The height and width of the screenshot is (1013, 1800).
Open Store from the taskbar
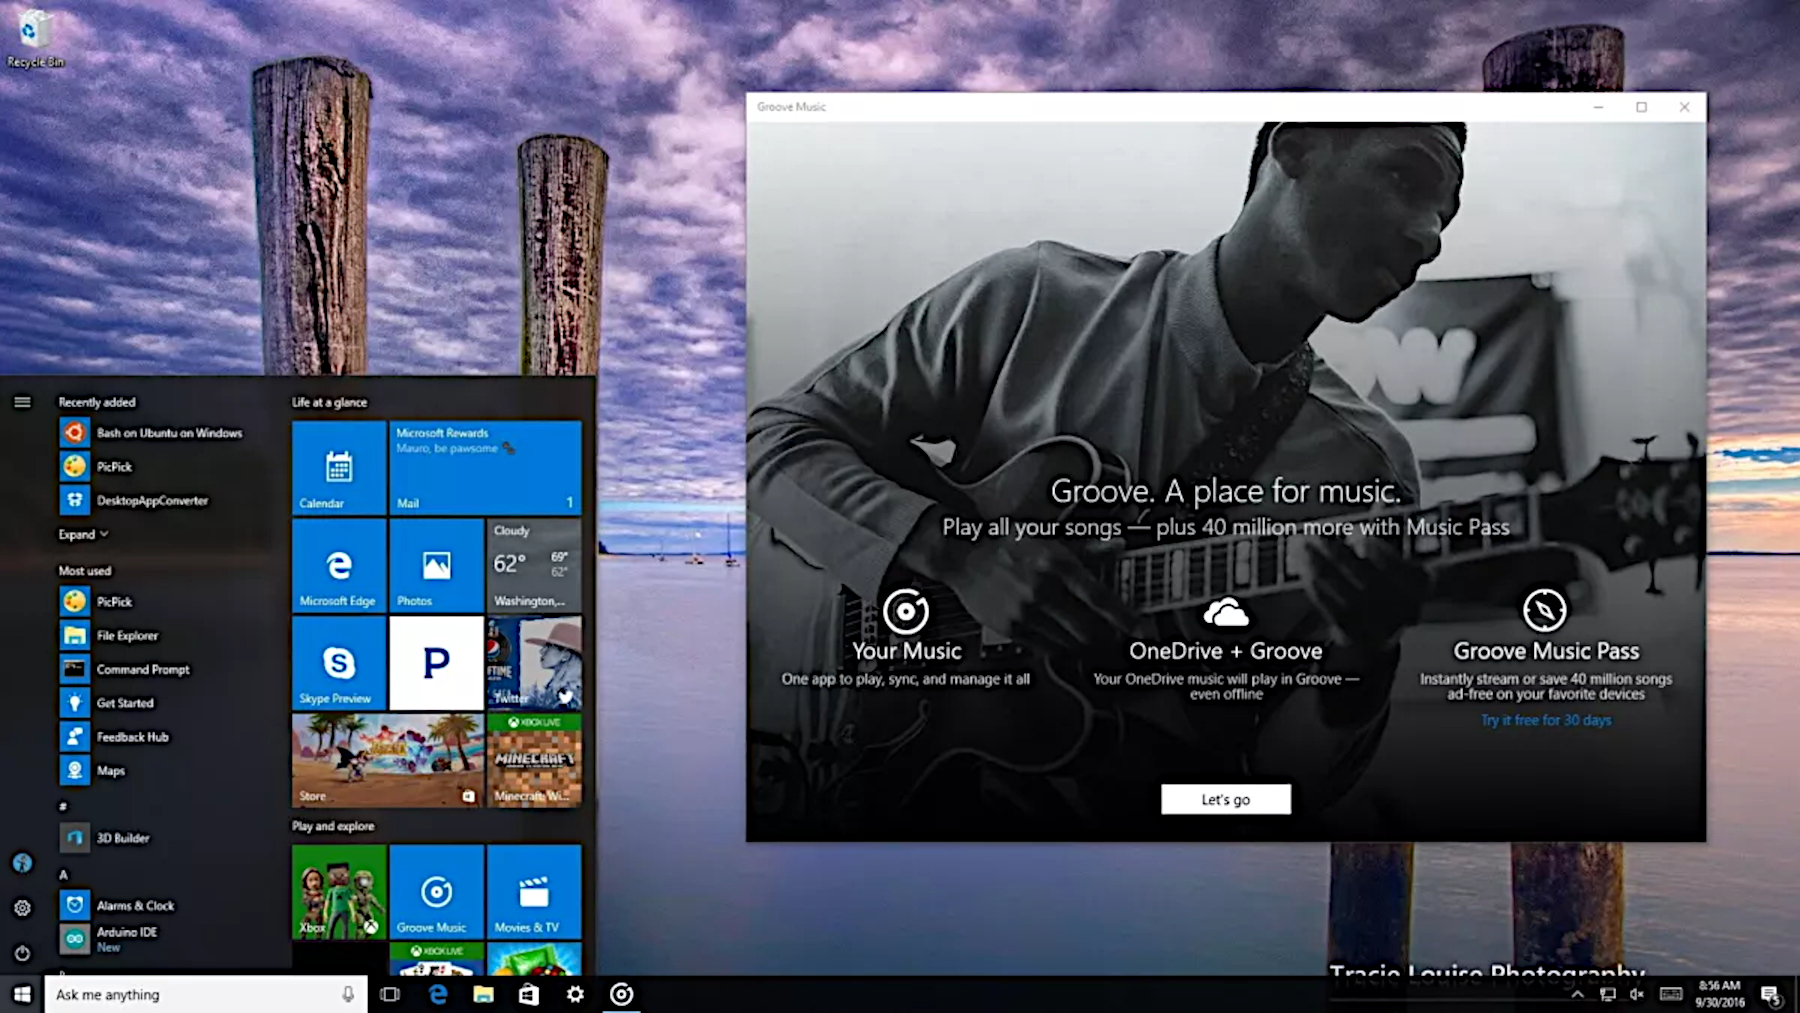[x=529, y=994]
